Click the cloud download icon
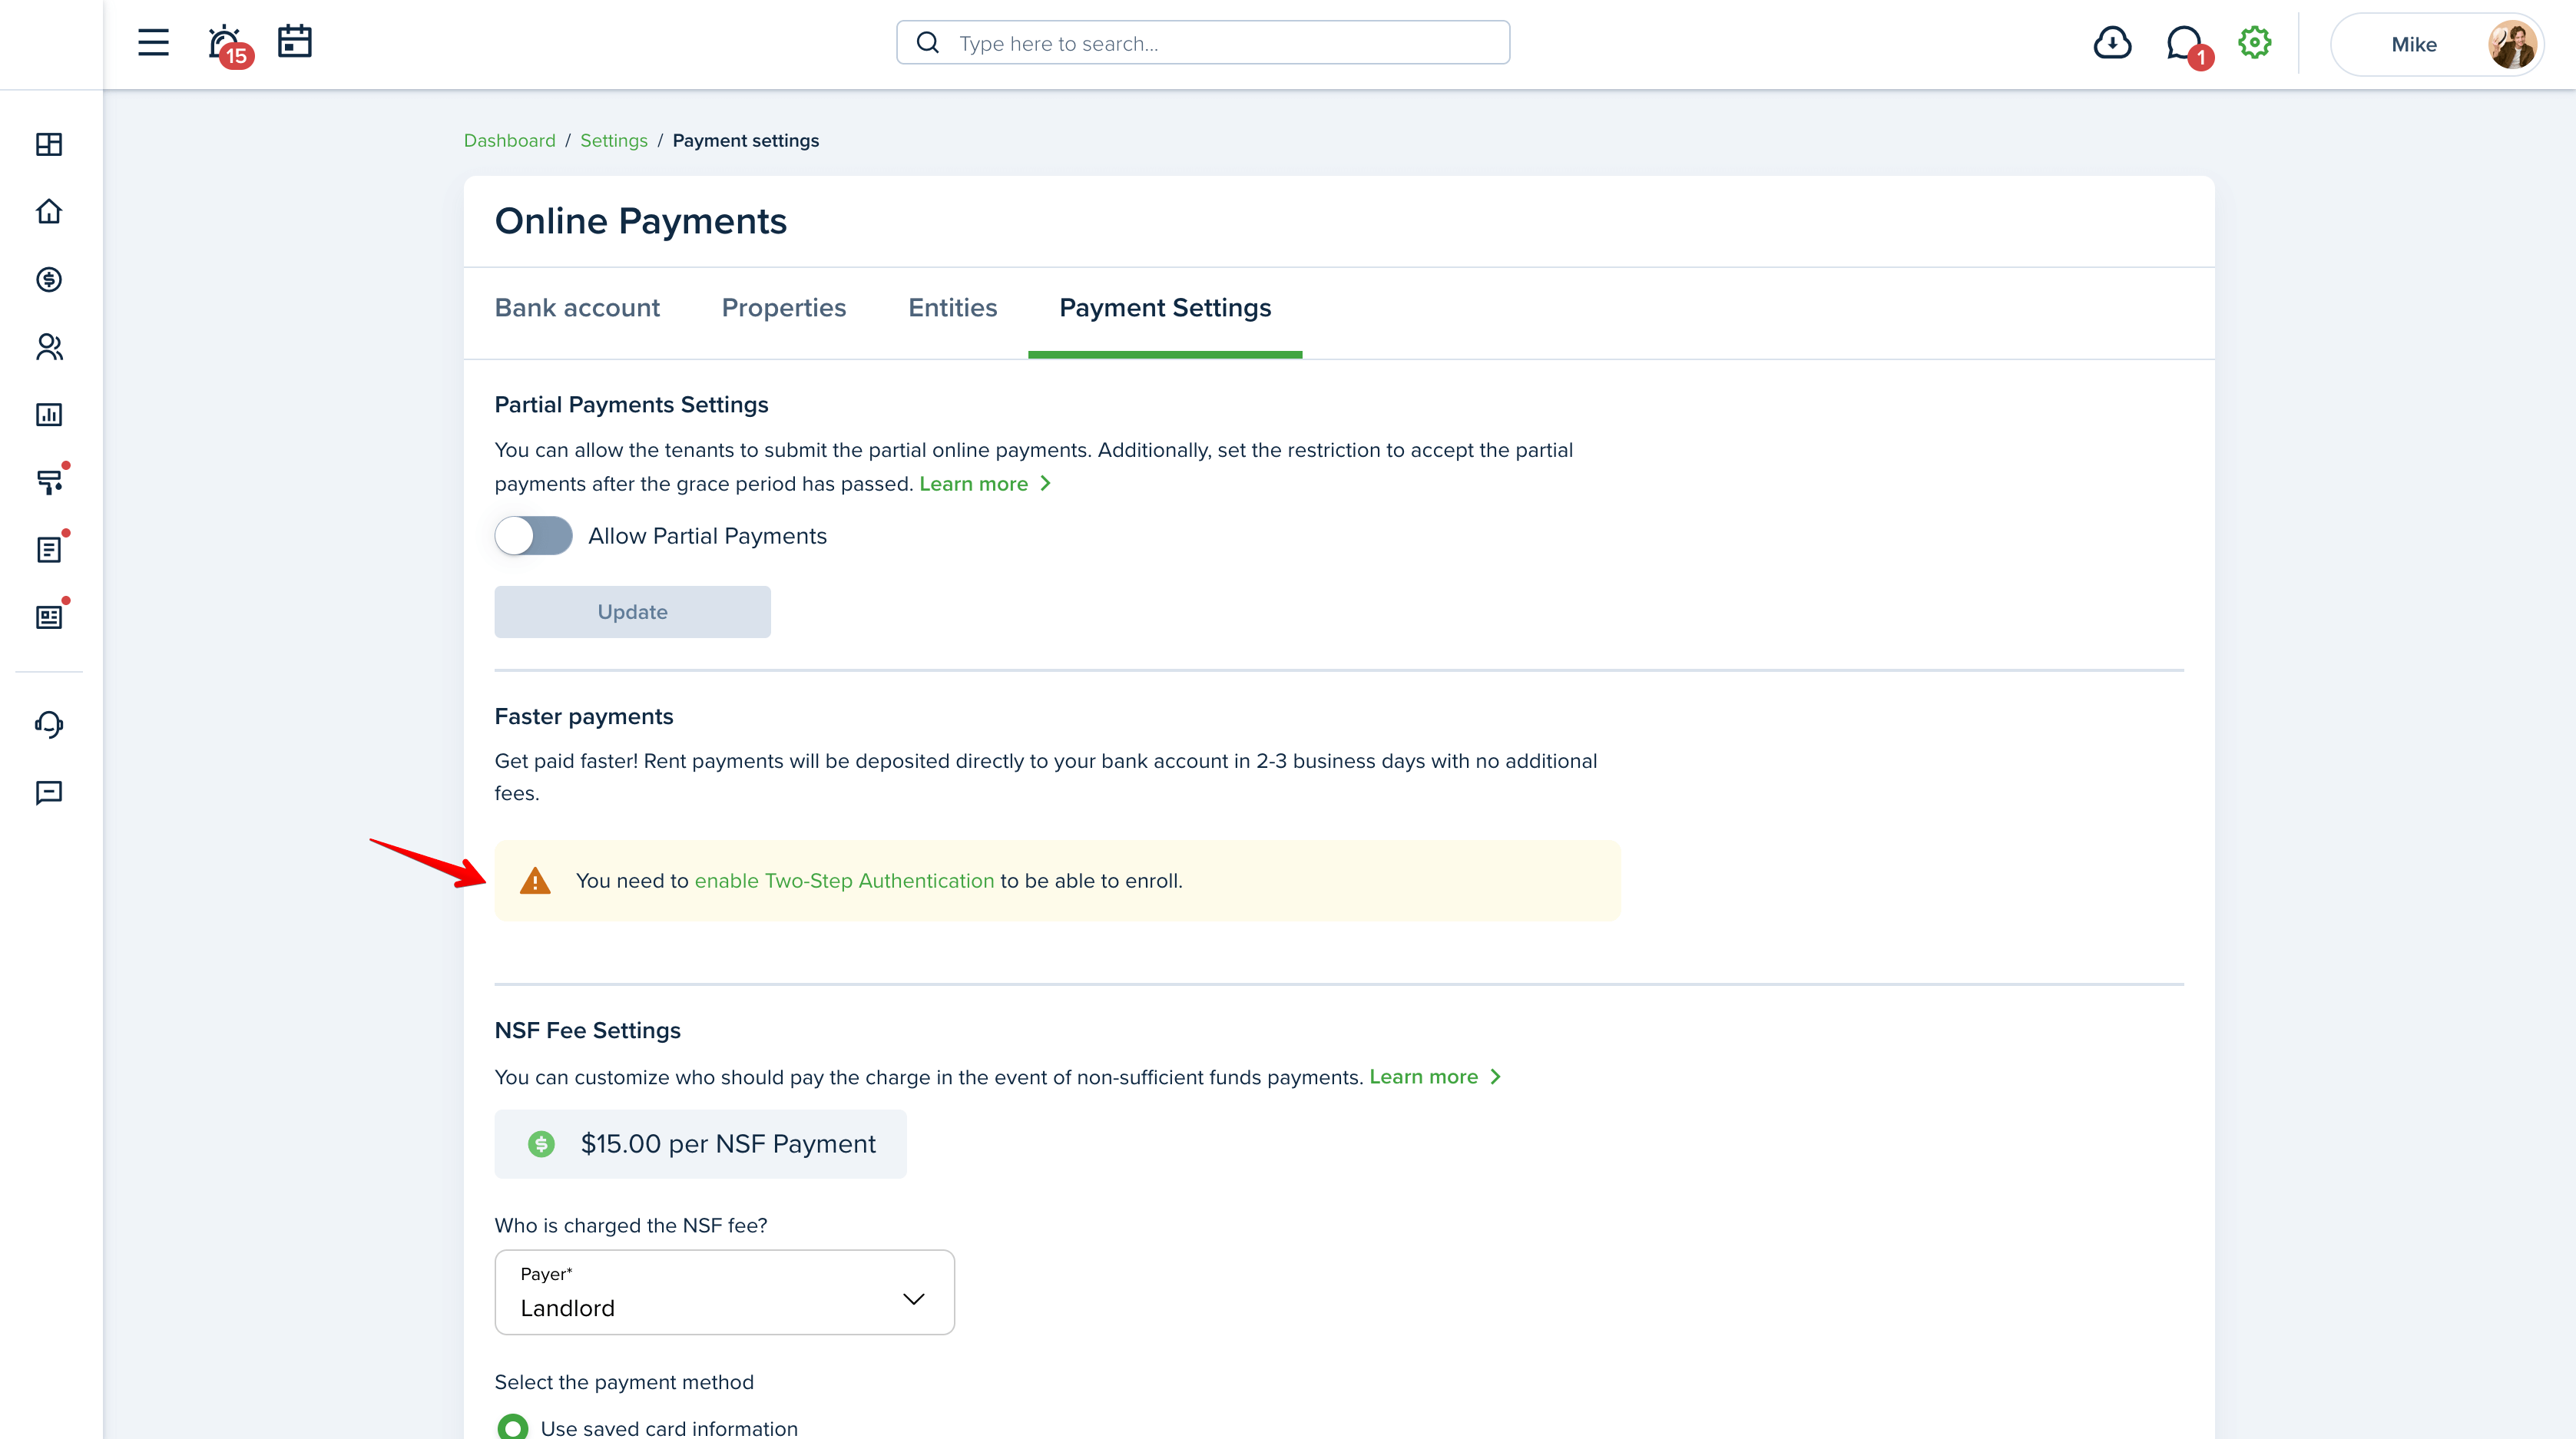 2112,43
